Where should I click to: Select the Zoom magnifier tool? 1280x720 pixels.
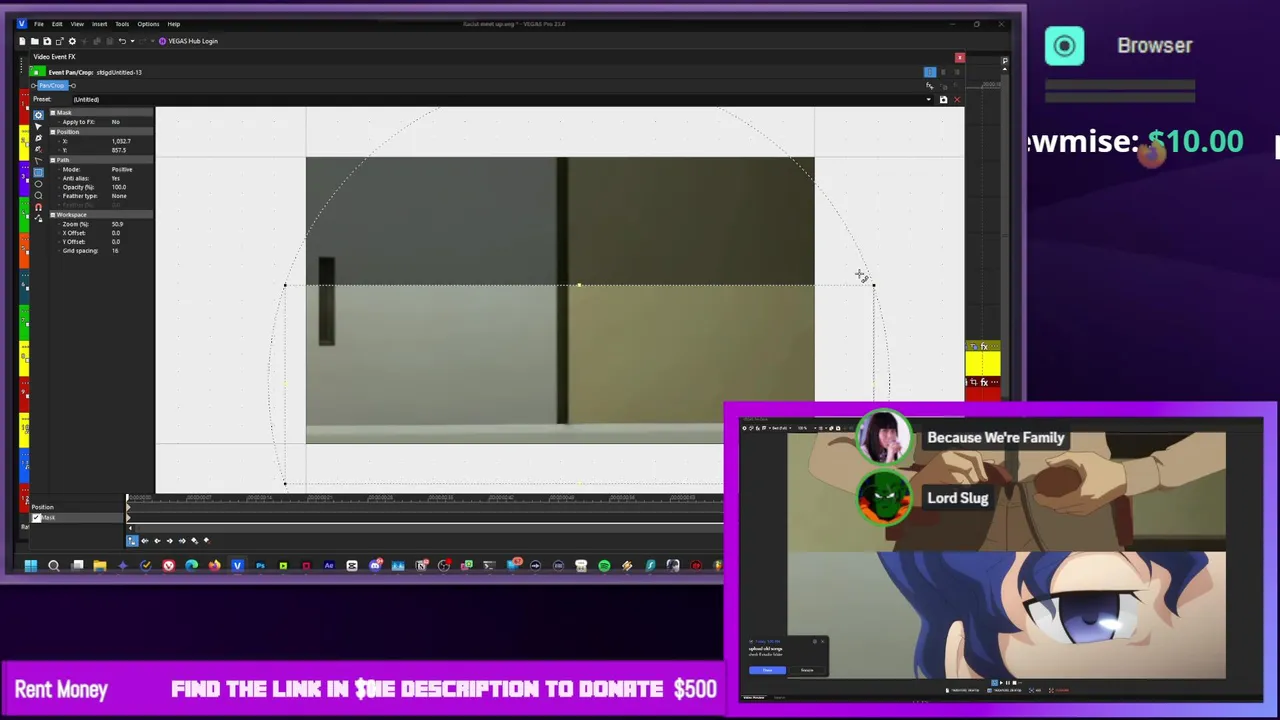pyautogui.click(x=38, y=195)
